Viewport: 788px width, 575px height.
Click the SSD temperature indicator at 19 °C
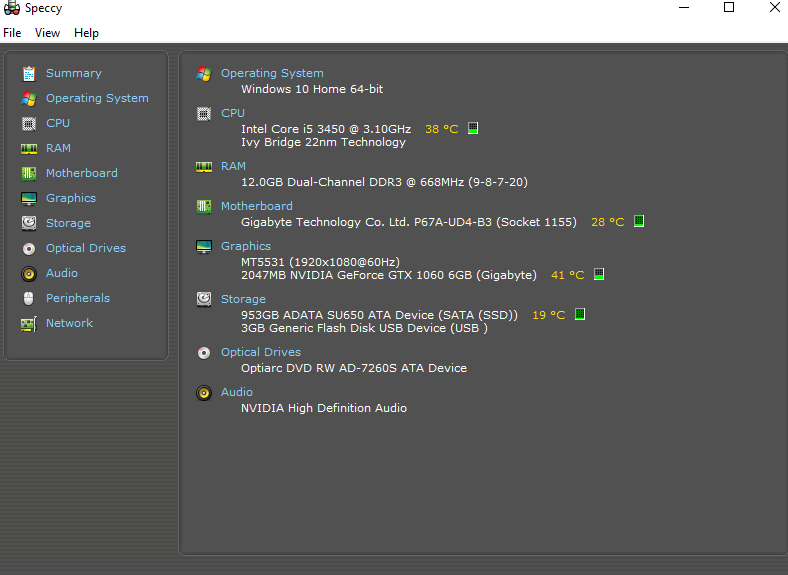click(x=579, y=314)
